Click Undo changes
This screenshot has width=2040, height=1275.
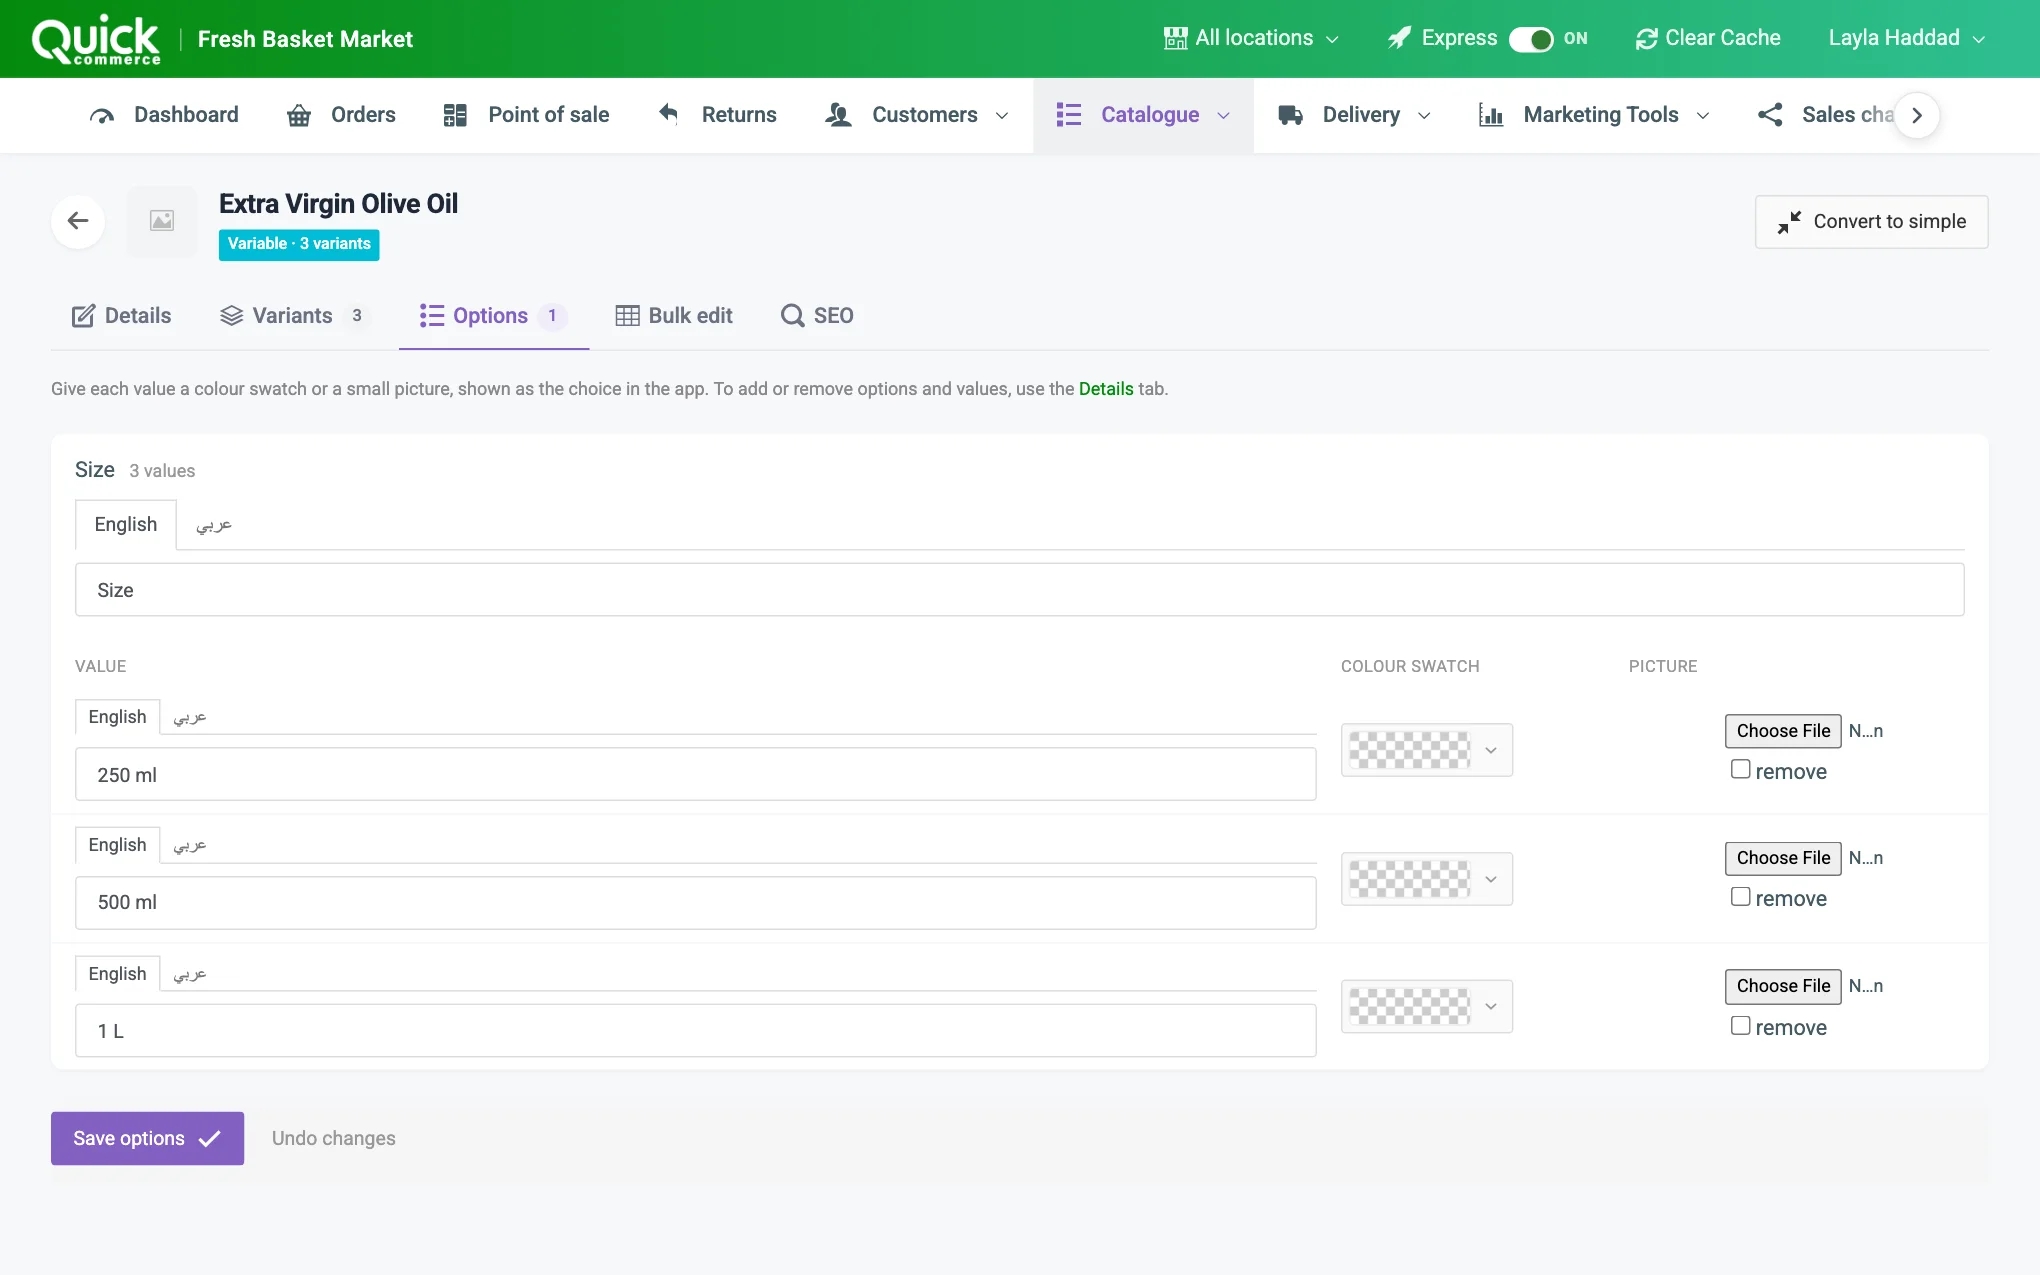point(333,1138)
